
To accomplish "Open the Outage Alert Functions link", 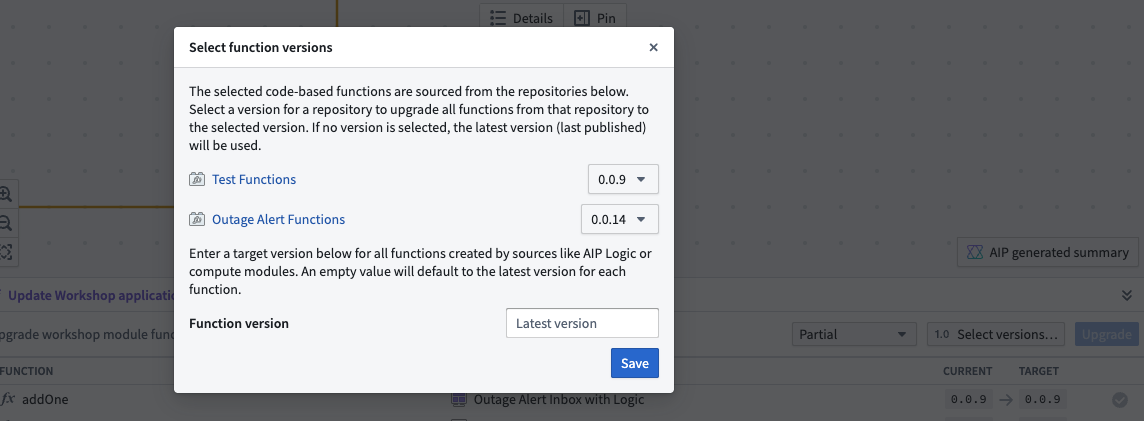I will [278, 220].
